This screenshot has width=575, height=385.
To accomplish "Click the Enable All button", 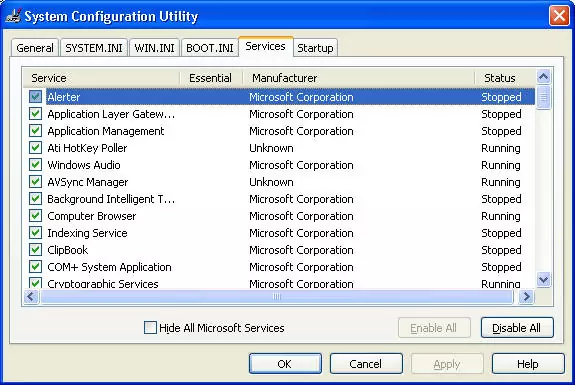I will click(x=434, y=328).
